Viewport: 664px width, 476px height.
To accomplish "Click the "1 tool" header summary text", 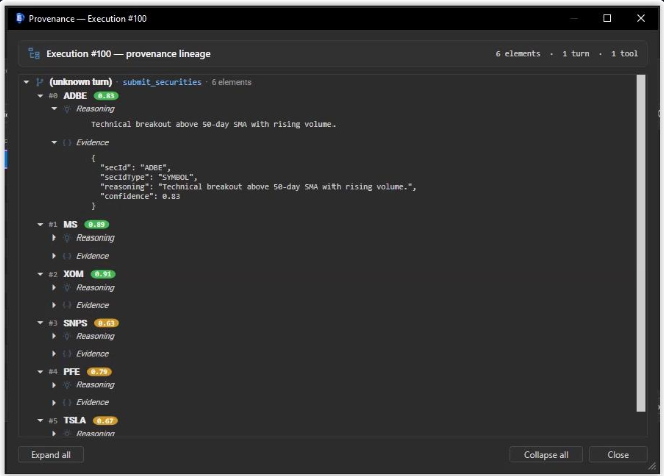I will [624, 53].
